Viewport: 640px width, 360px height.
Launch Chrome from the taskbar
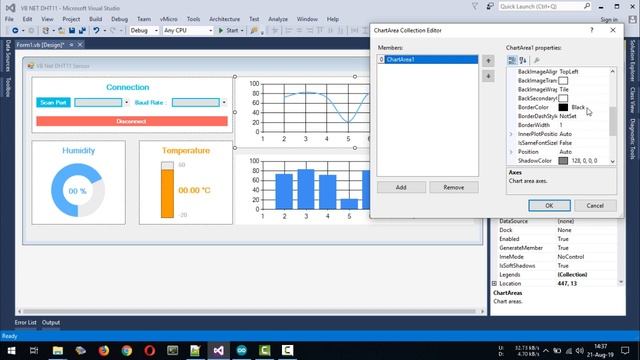point(127,351)
